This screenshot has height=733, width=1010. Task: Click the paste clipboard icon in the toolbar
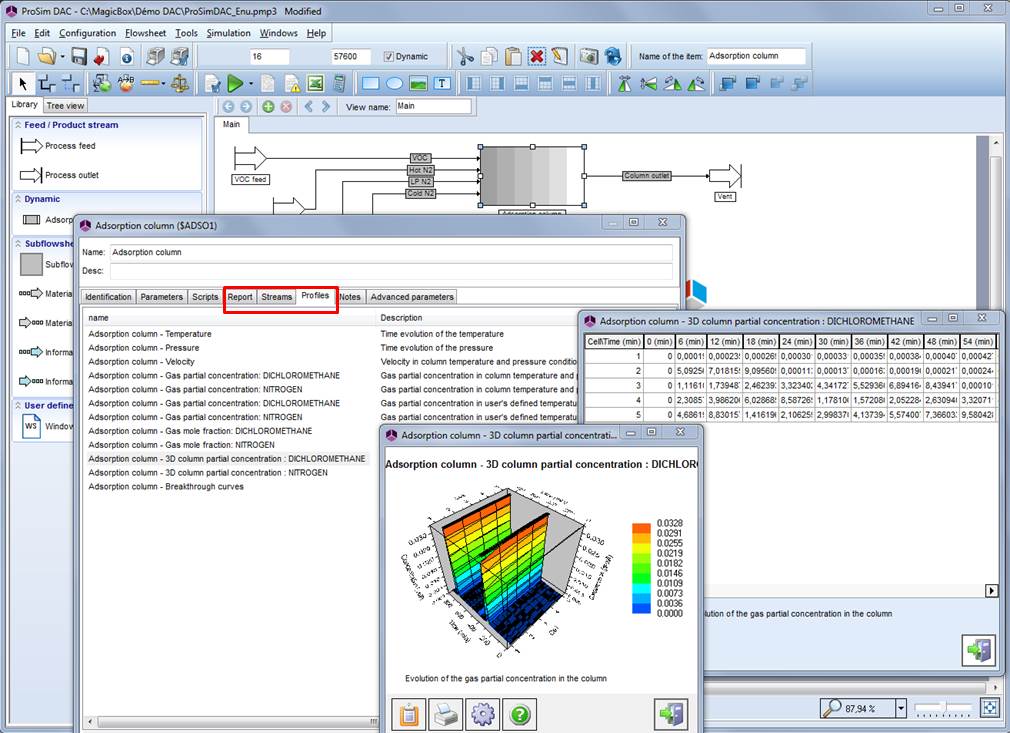[513, 57]
